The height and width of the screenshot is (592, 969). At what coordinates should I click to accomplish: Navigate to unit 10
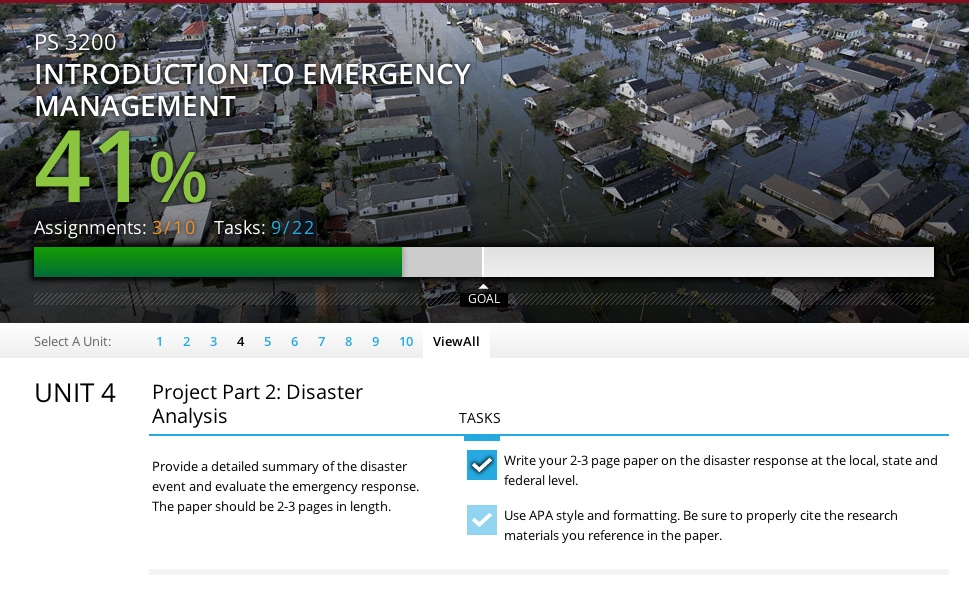point(406,342)
